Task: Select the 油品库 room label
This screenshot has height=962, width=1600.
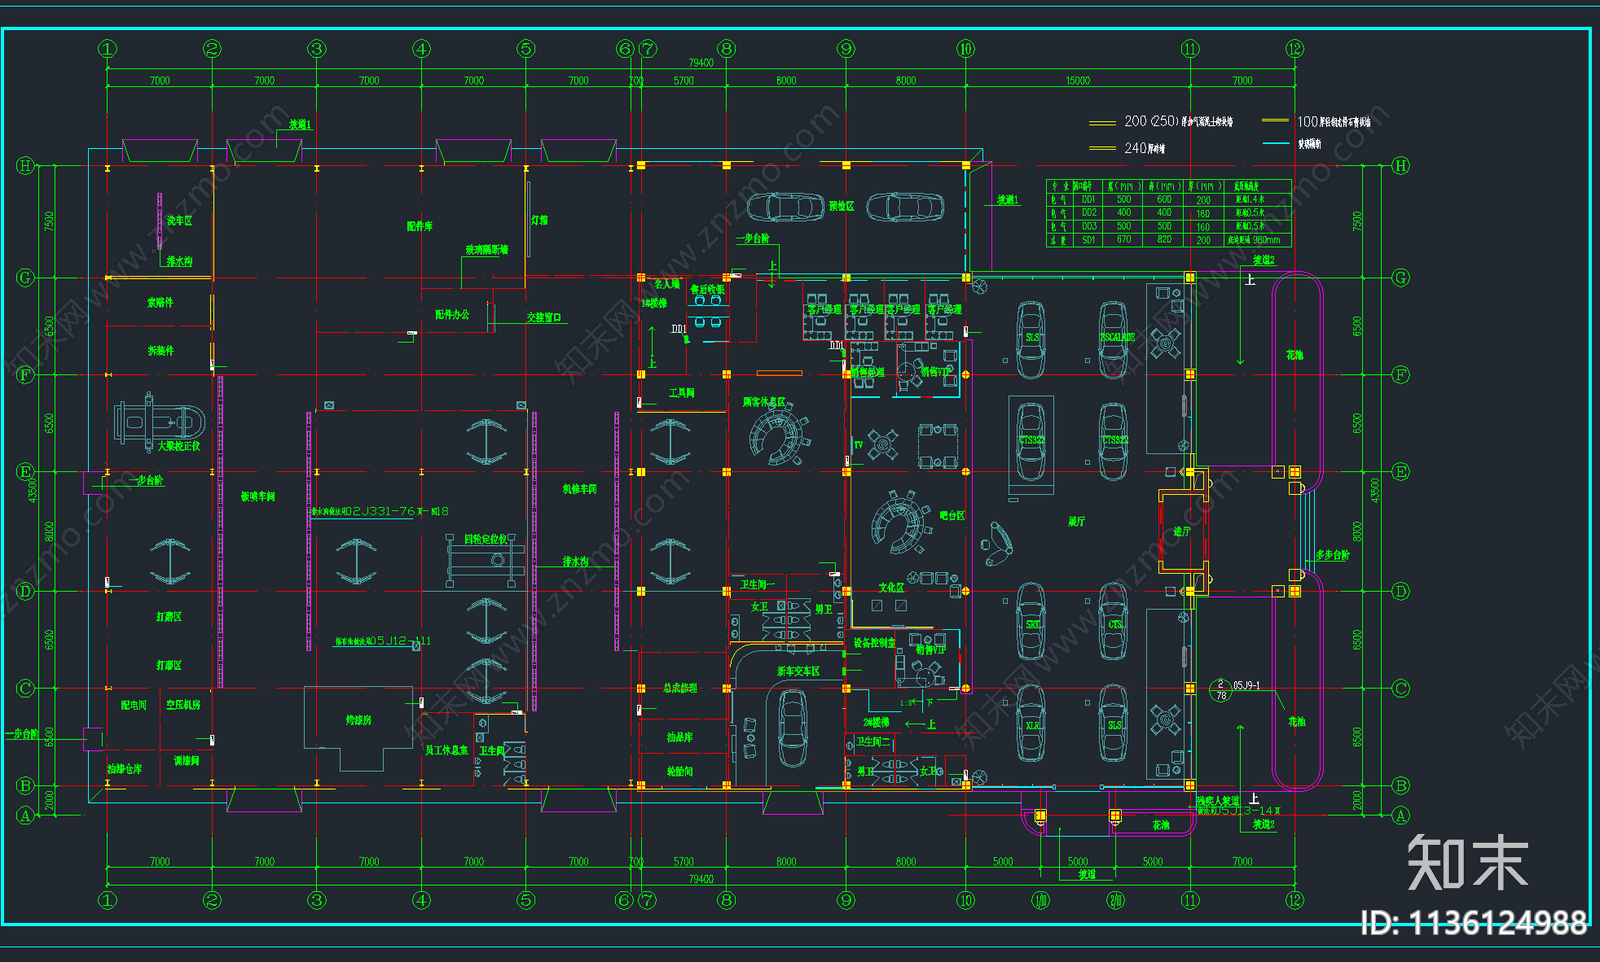Action: coord(679,737)
